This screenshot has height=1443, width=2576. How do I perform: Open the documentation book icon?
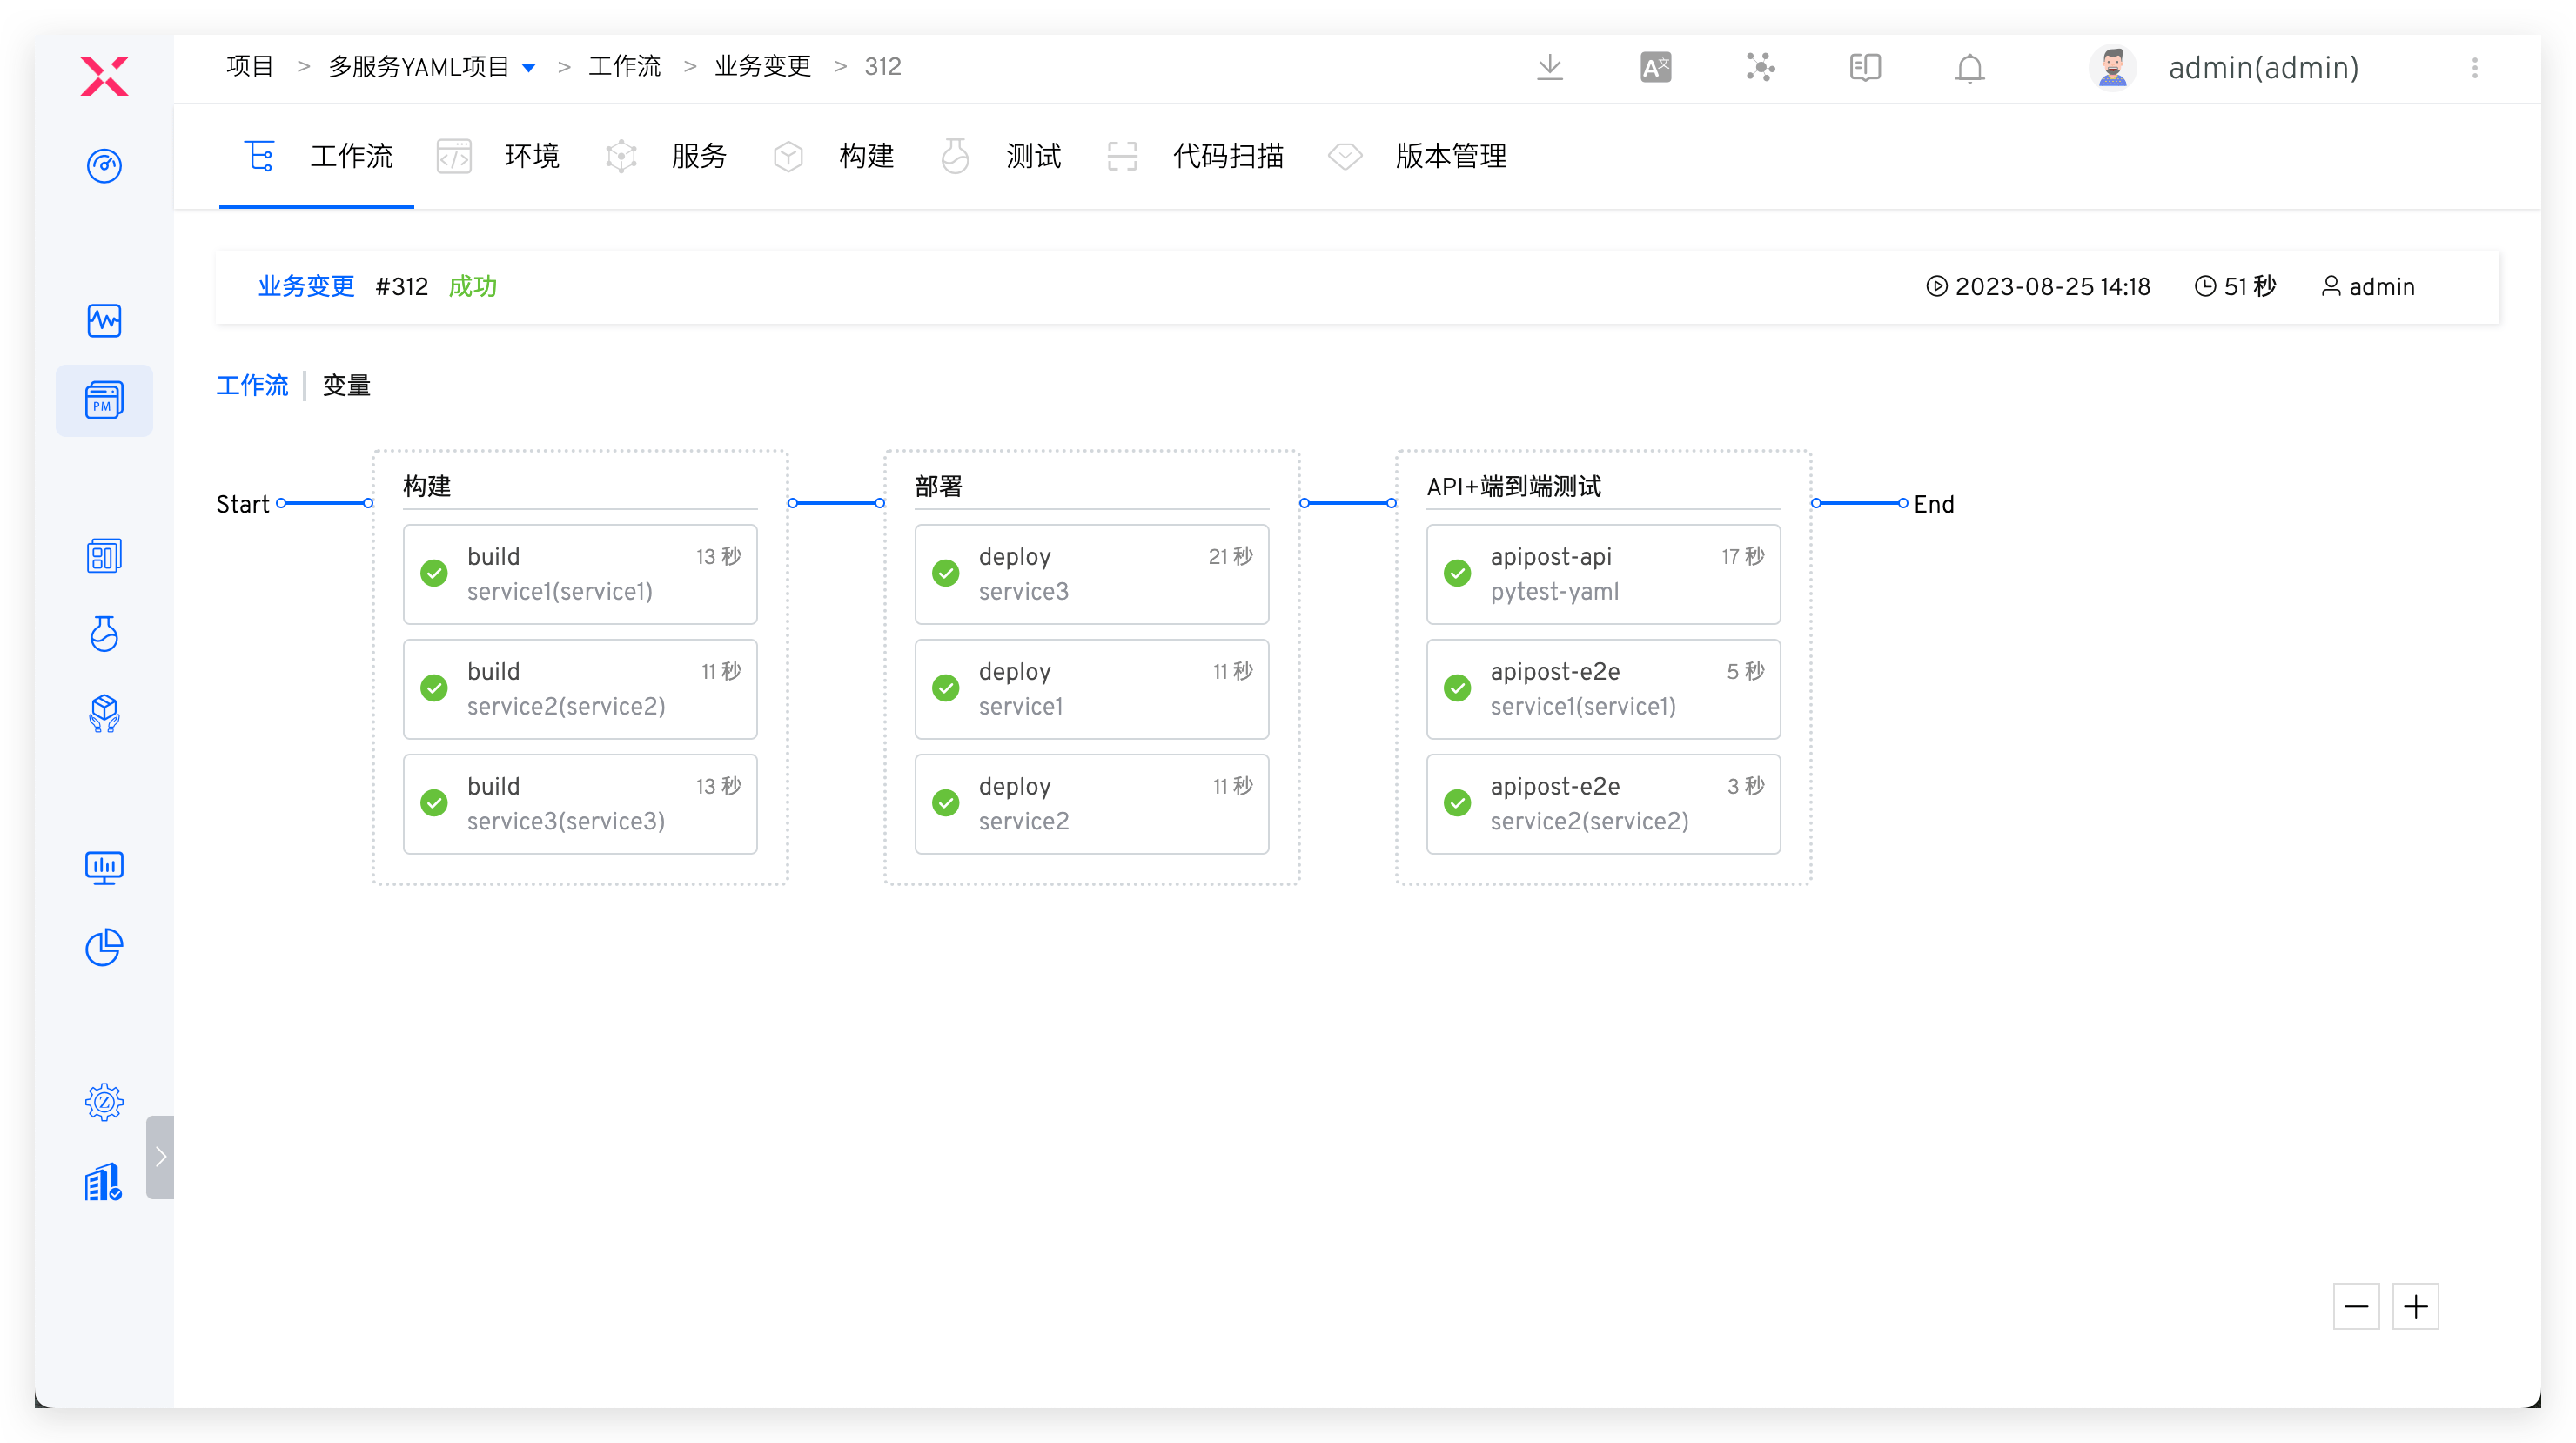point(1864,67)
